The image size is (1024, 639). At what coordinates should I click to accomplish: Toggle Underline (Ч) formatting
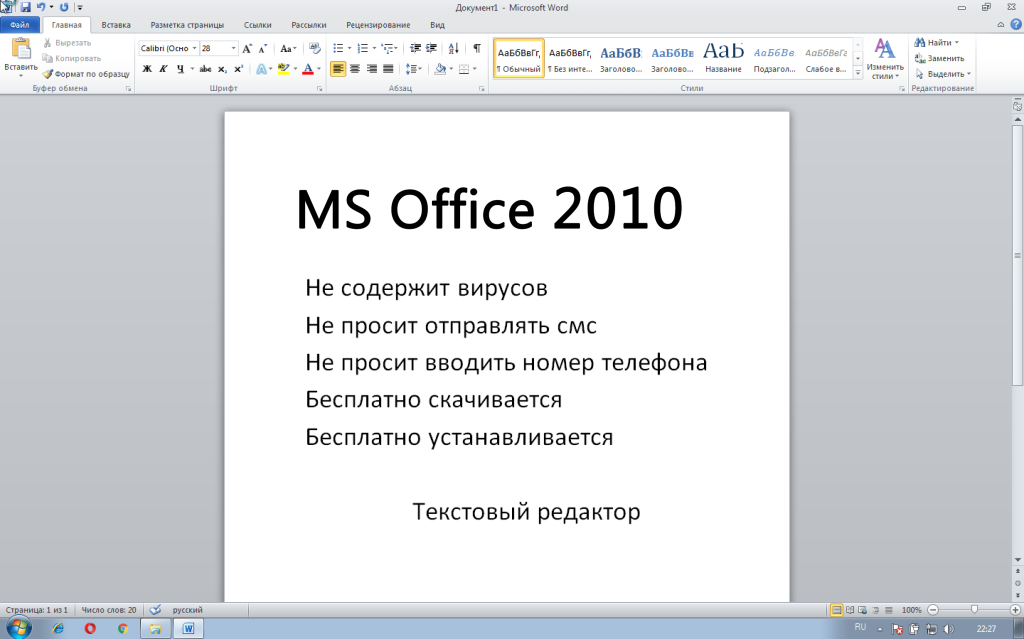(180, 69)
